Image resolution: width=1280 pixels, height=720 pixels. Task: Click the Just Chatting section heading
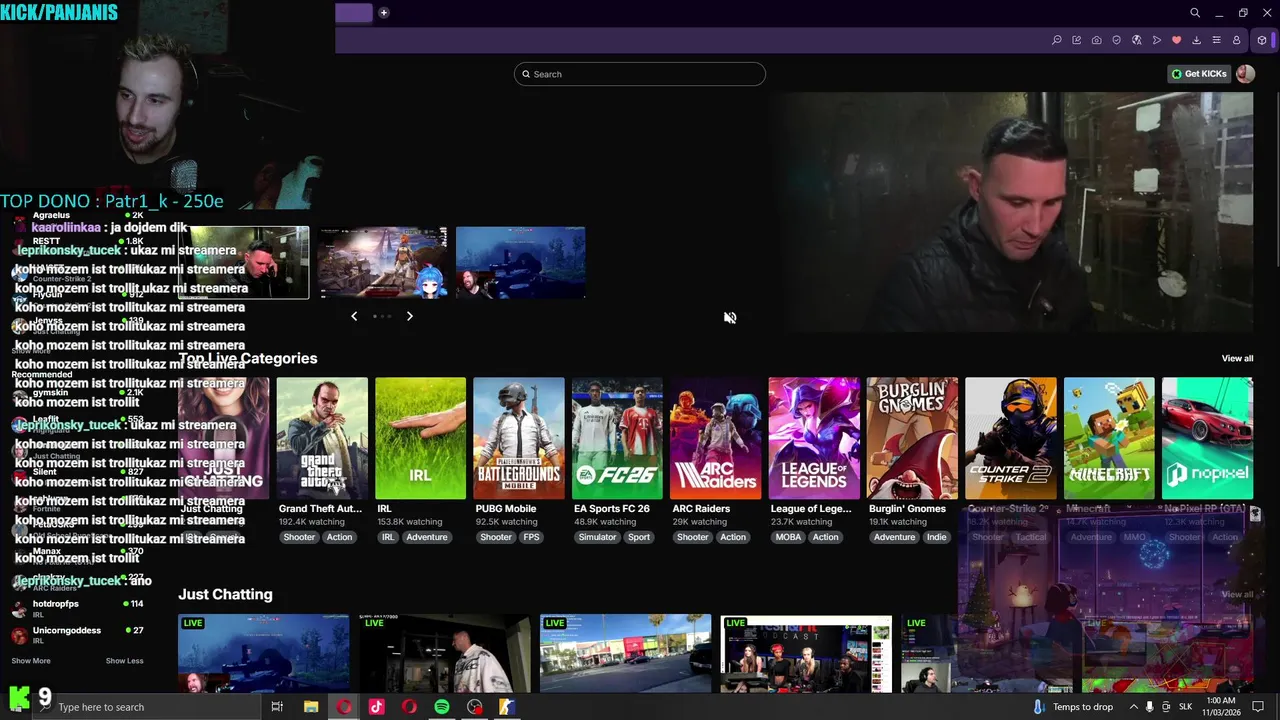(x=225, y=594)
